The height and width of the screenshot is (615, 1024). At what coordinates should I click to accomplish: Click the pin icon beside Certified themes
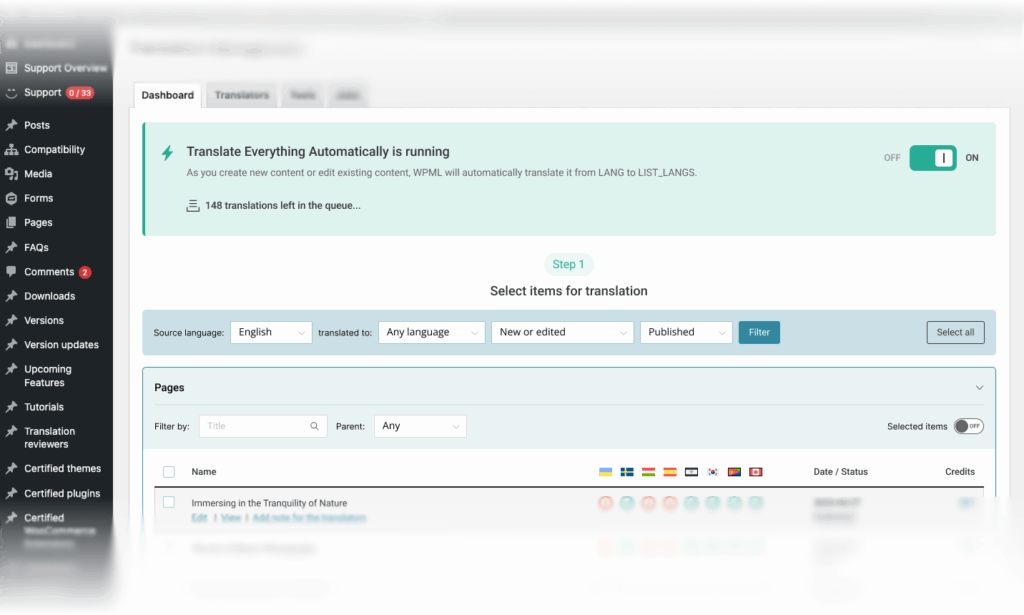(x=11, y=468)
